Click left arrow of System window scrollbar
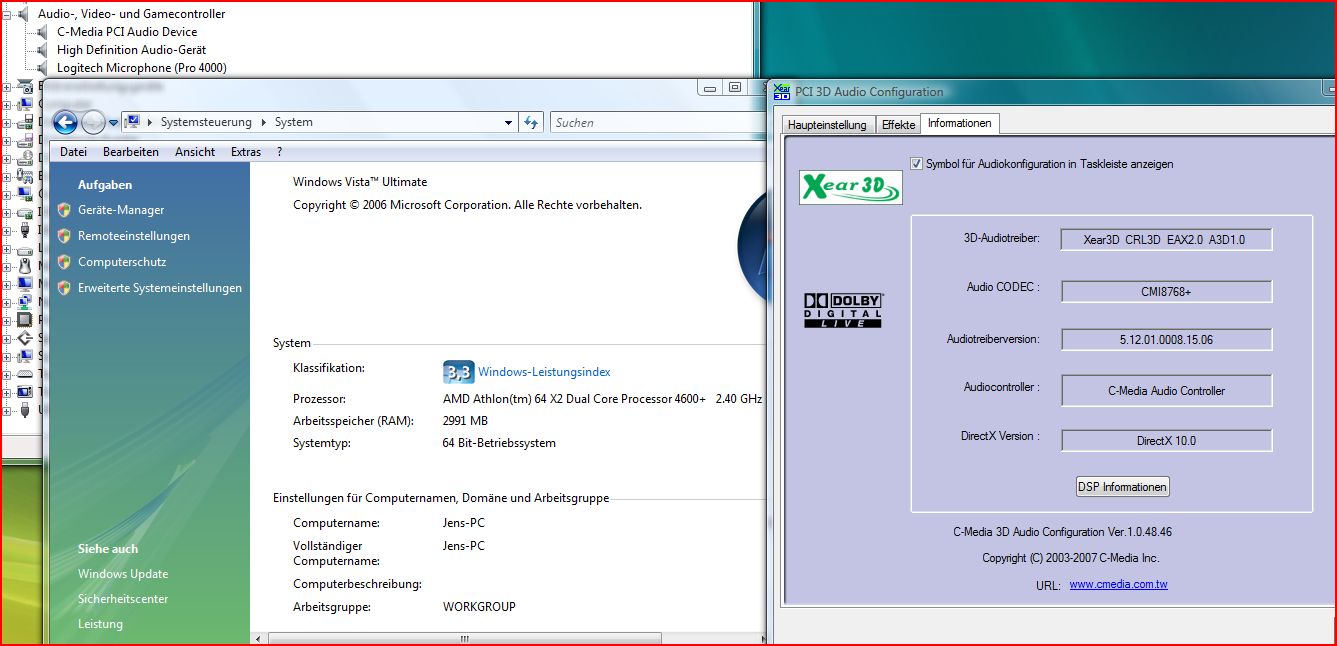 click(258, 638)
